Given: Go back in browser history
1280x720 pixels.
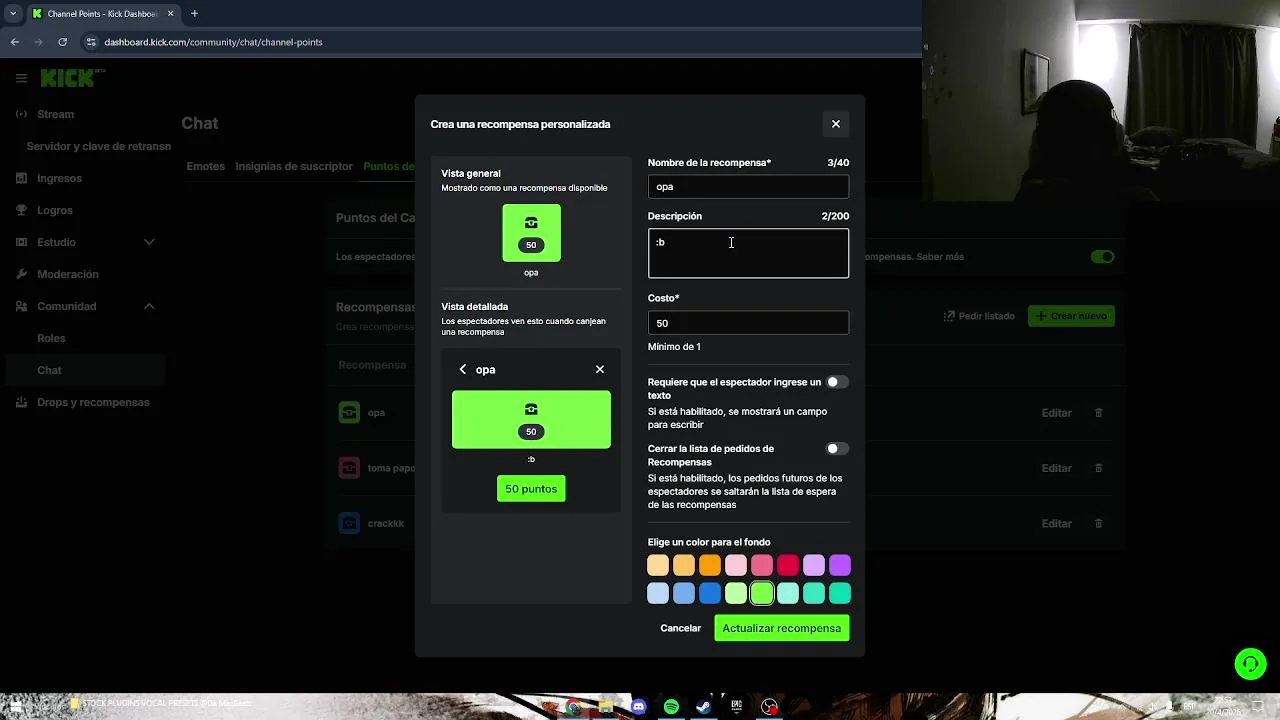Looking at the screenshot, I should pos(15,42).
